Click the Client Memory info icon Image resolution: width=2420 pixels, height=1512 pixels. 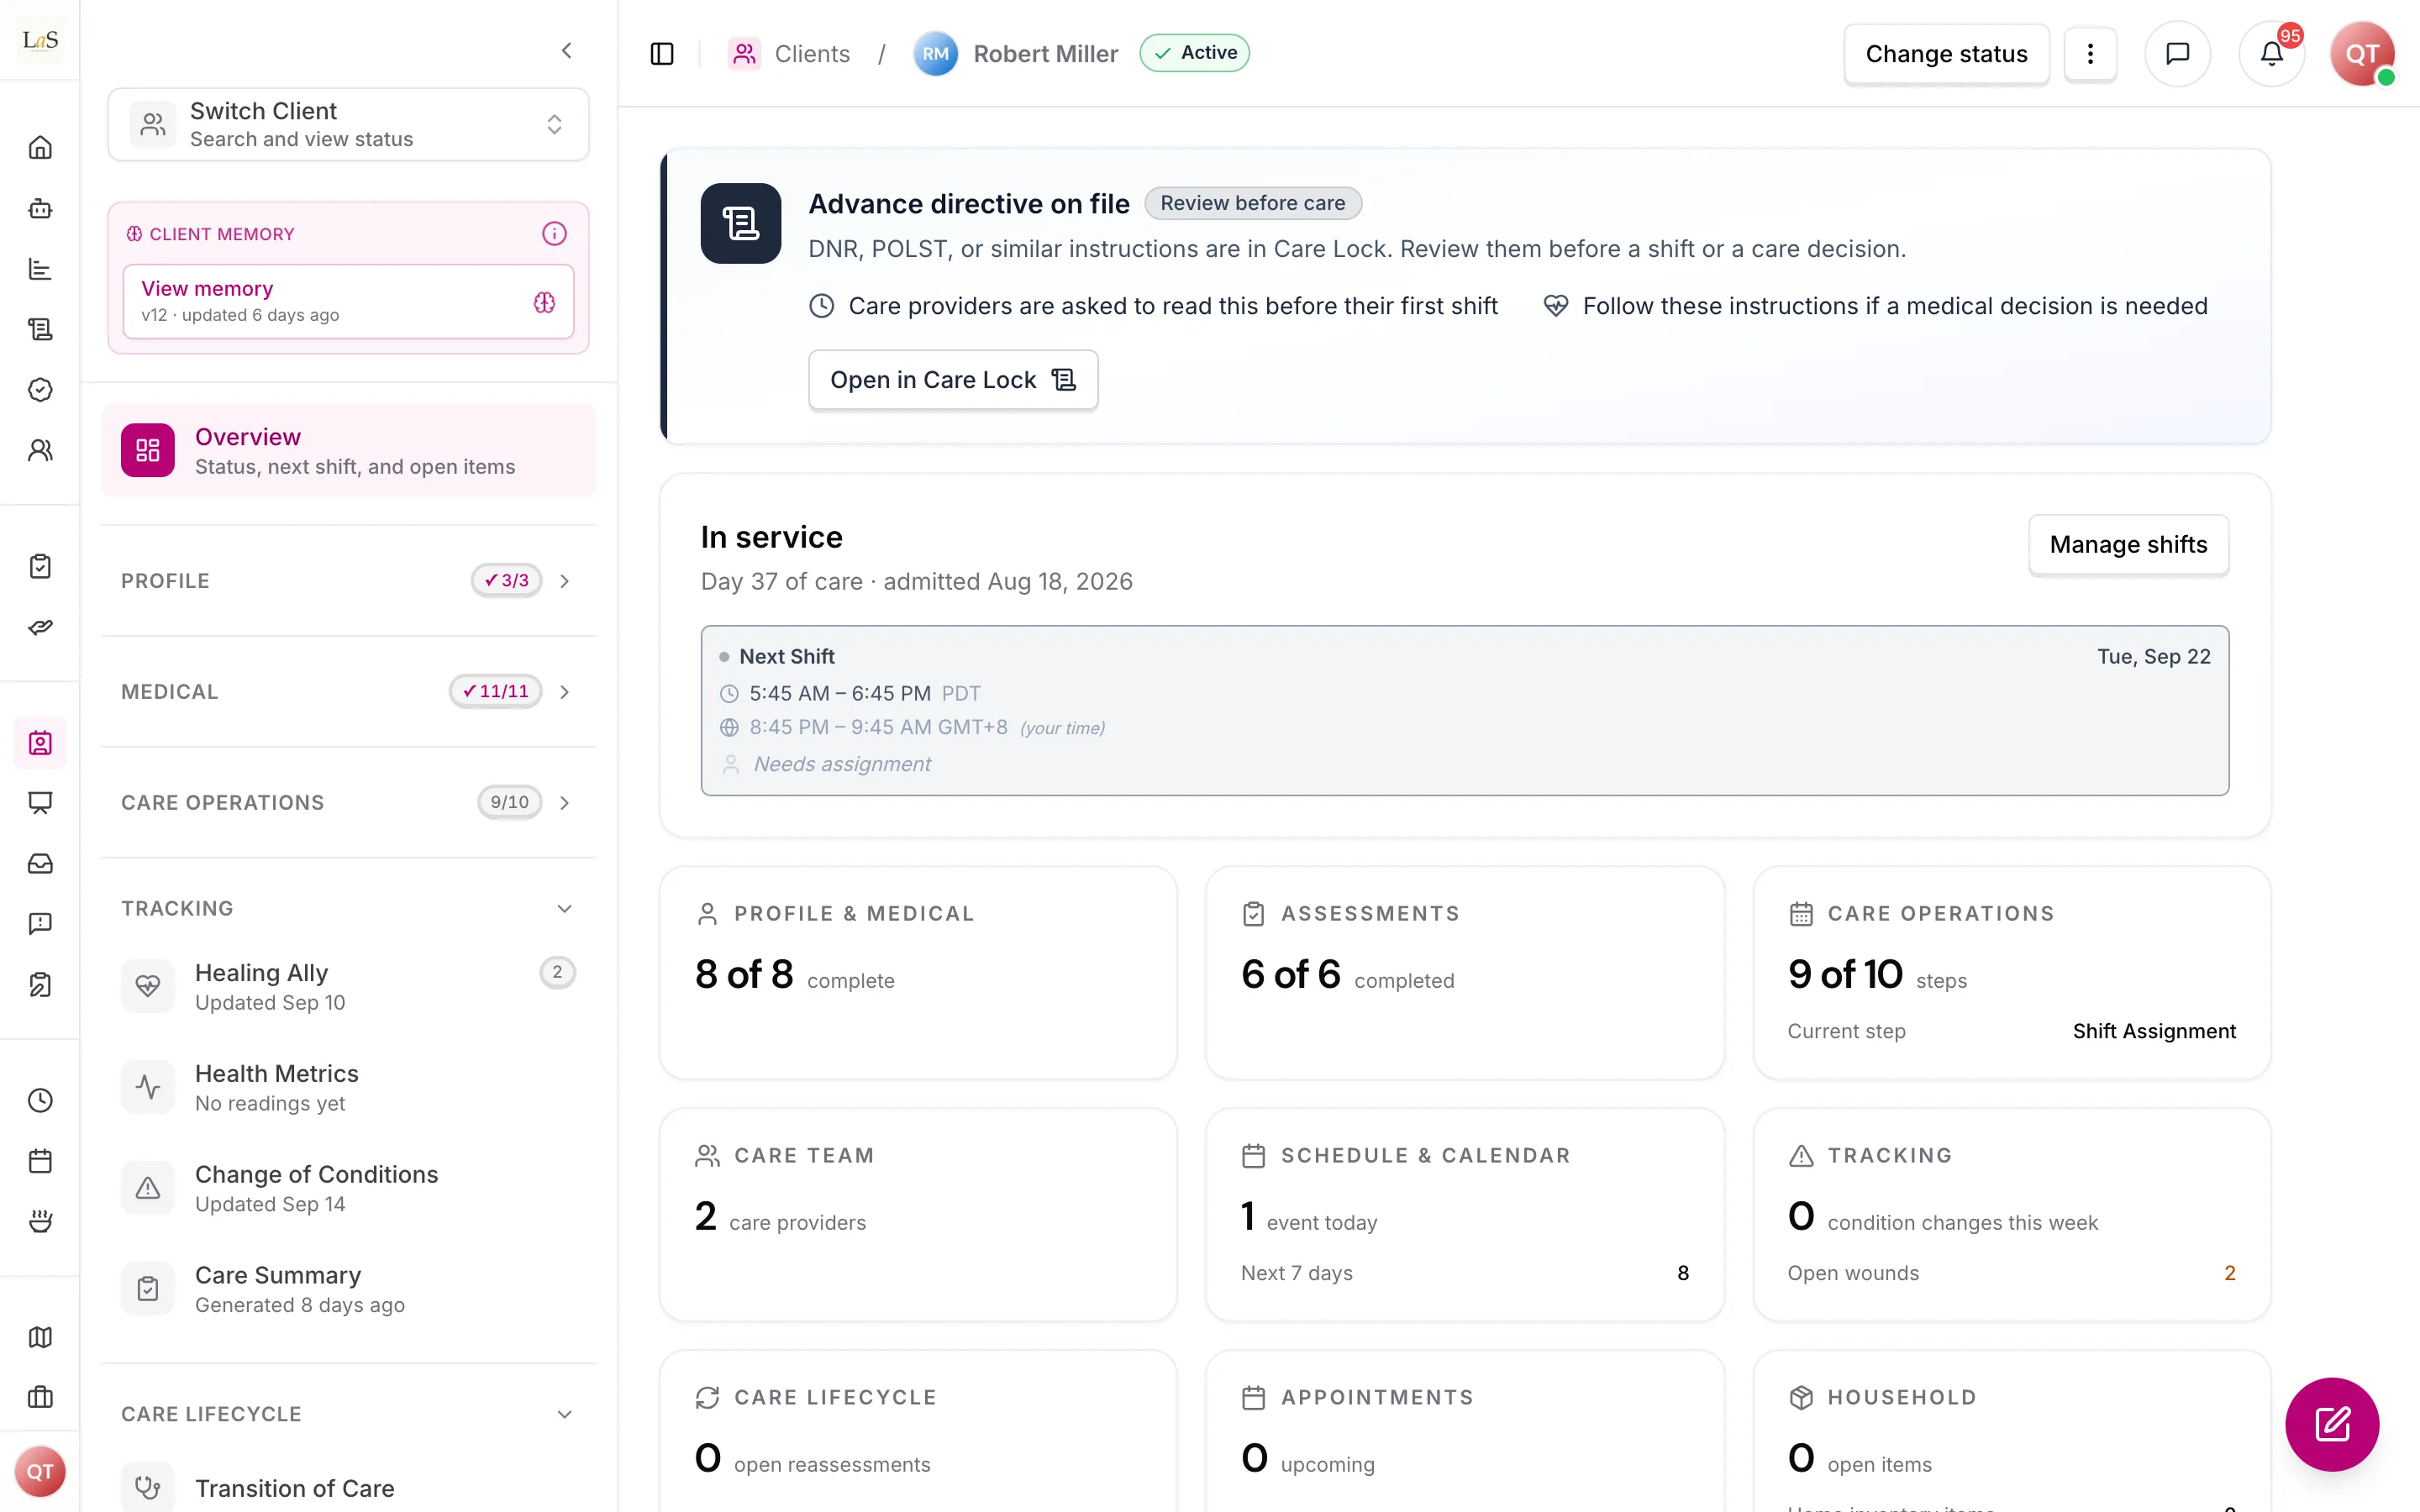pyautogui.click(x=554, y=234)
